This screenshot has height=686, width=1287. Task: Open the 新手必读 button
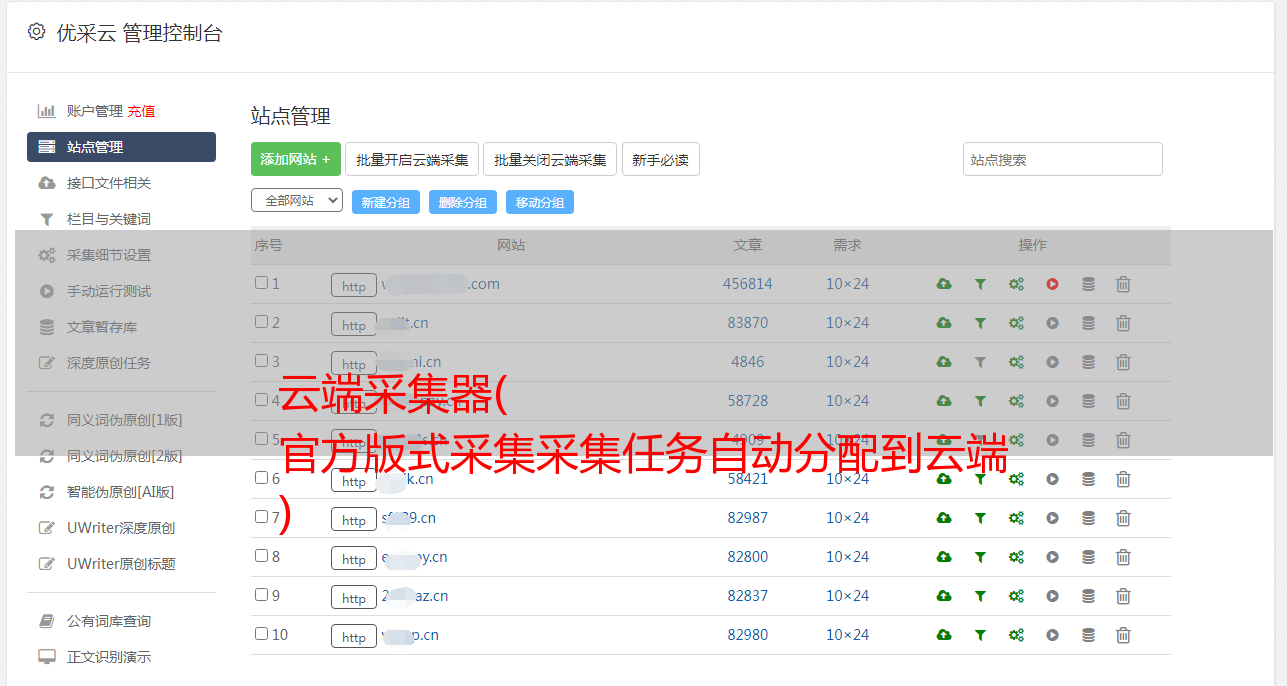click(x=660, y=159)
